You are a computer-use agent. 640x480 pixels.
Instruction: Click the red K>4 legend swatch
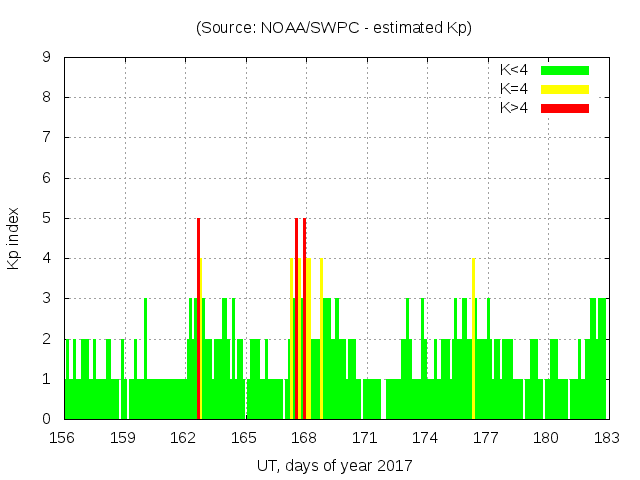click(x=565, y=108)
